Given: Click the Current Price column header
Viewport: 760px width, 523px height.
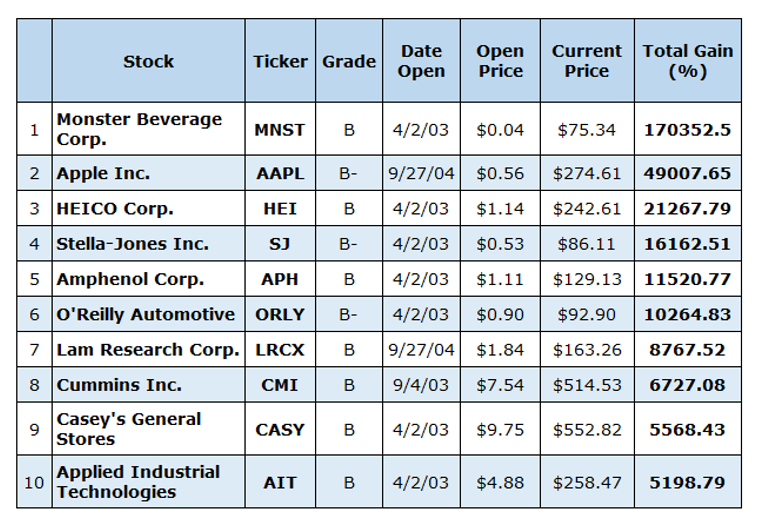Looking at the screenshot, I should tap(586, 61).
